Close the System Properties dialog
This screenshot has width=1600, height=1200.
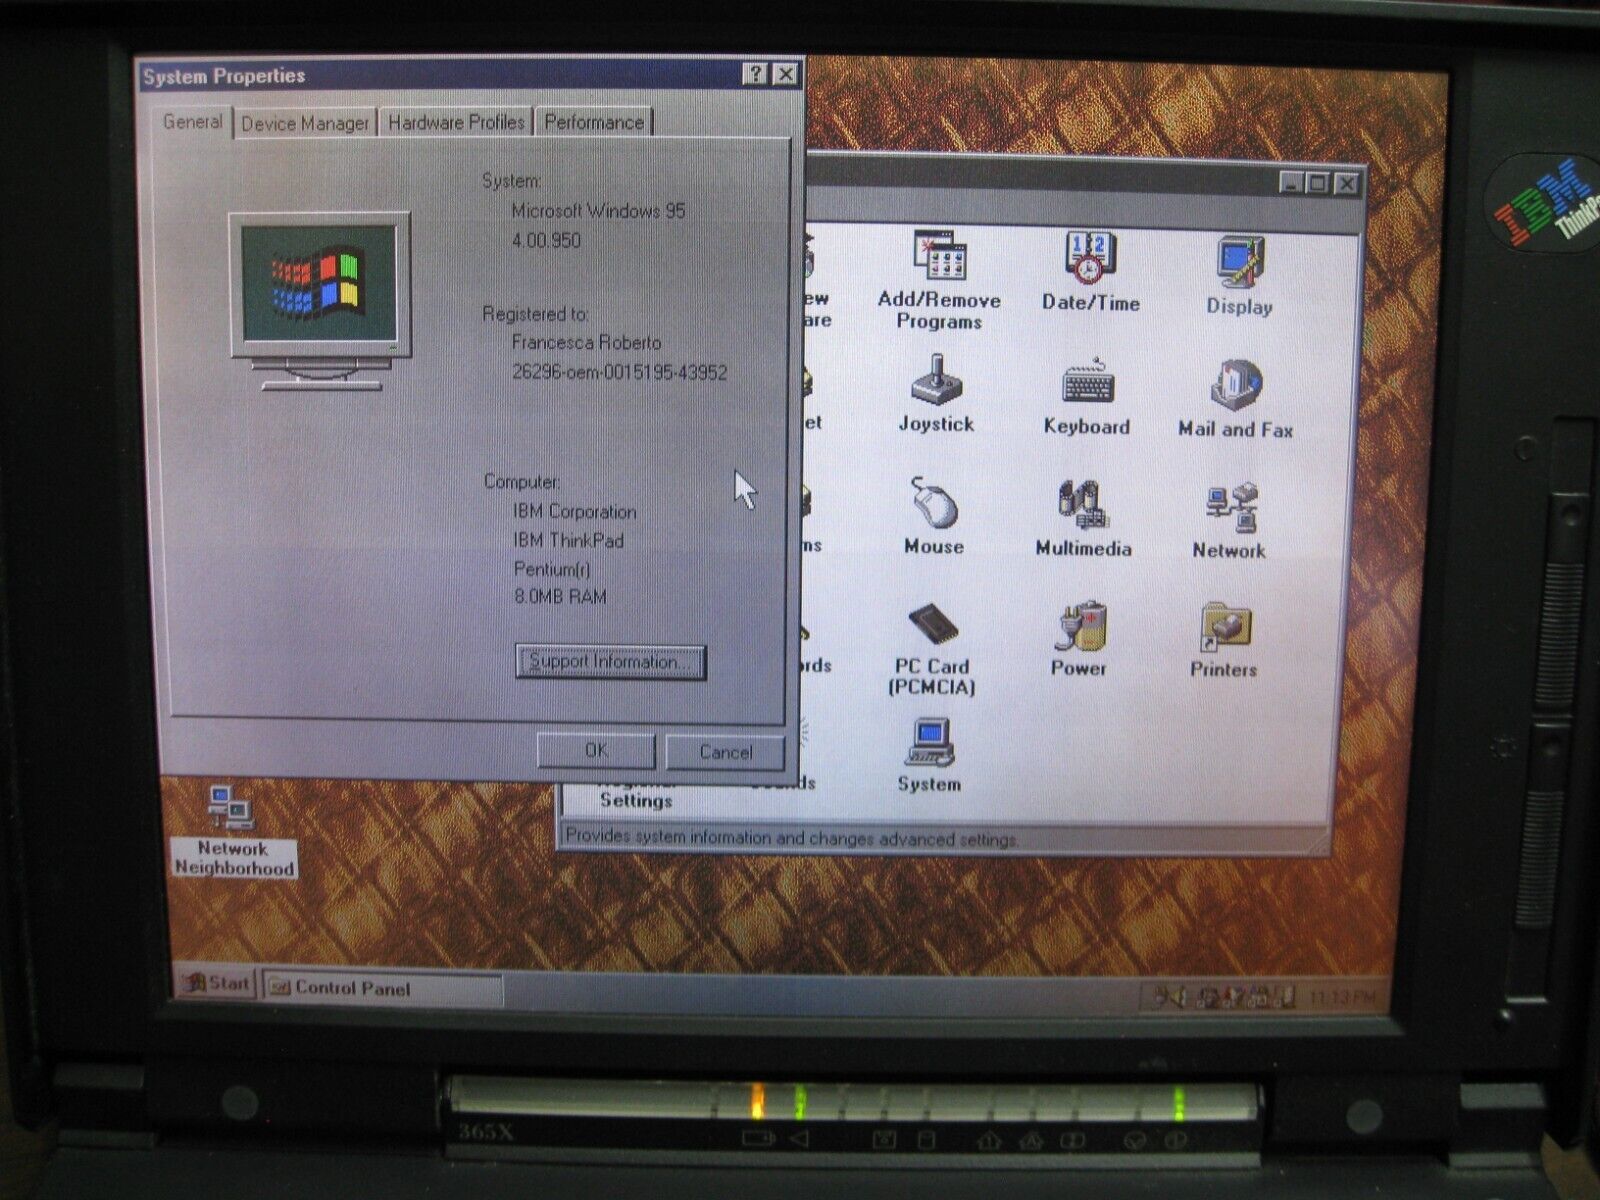786,74
